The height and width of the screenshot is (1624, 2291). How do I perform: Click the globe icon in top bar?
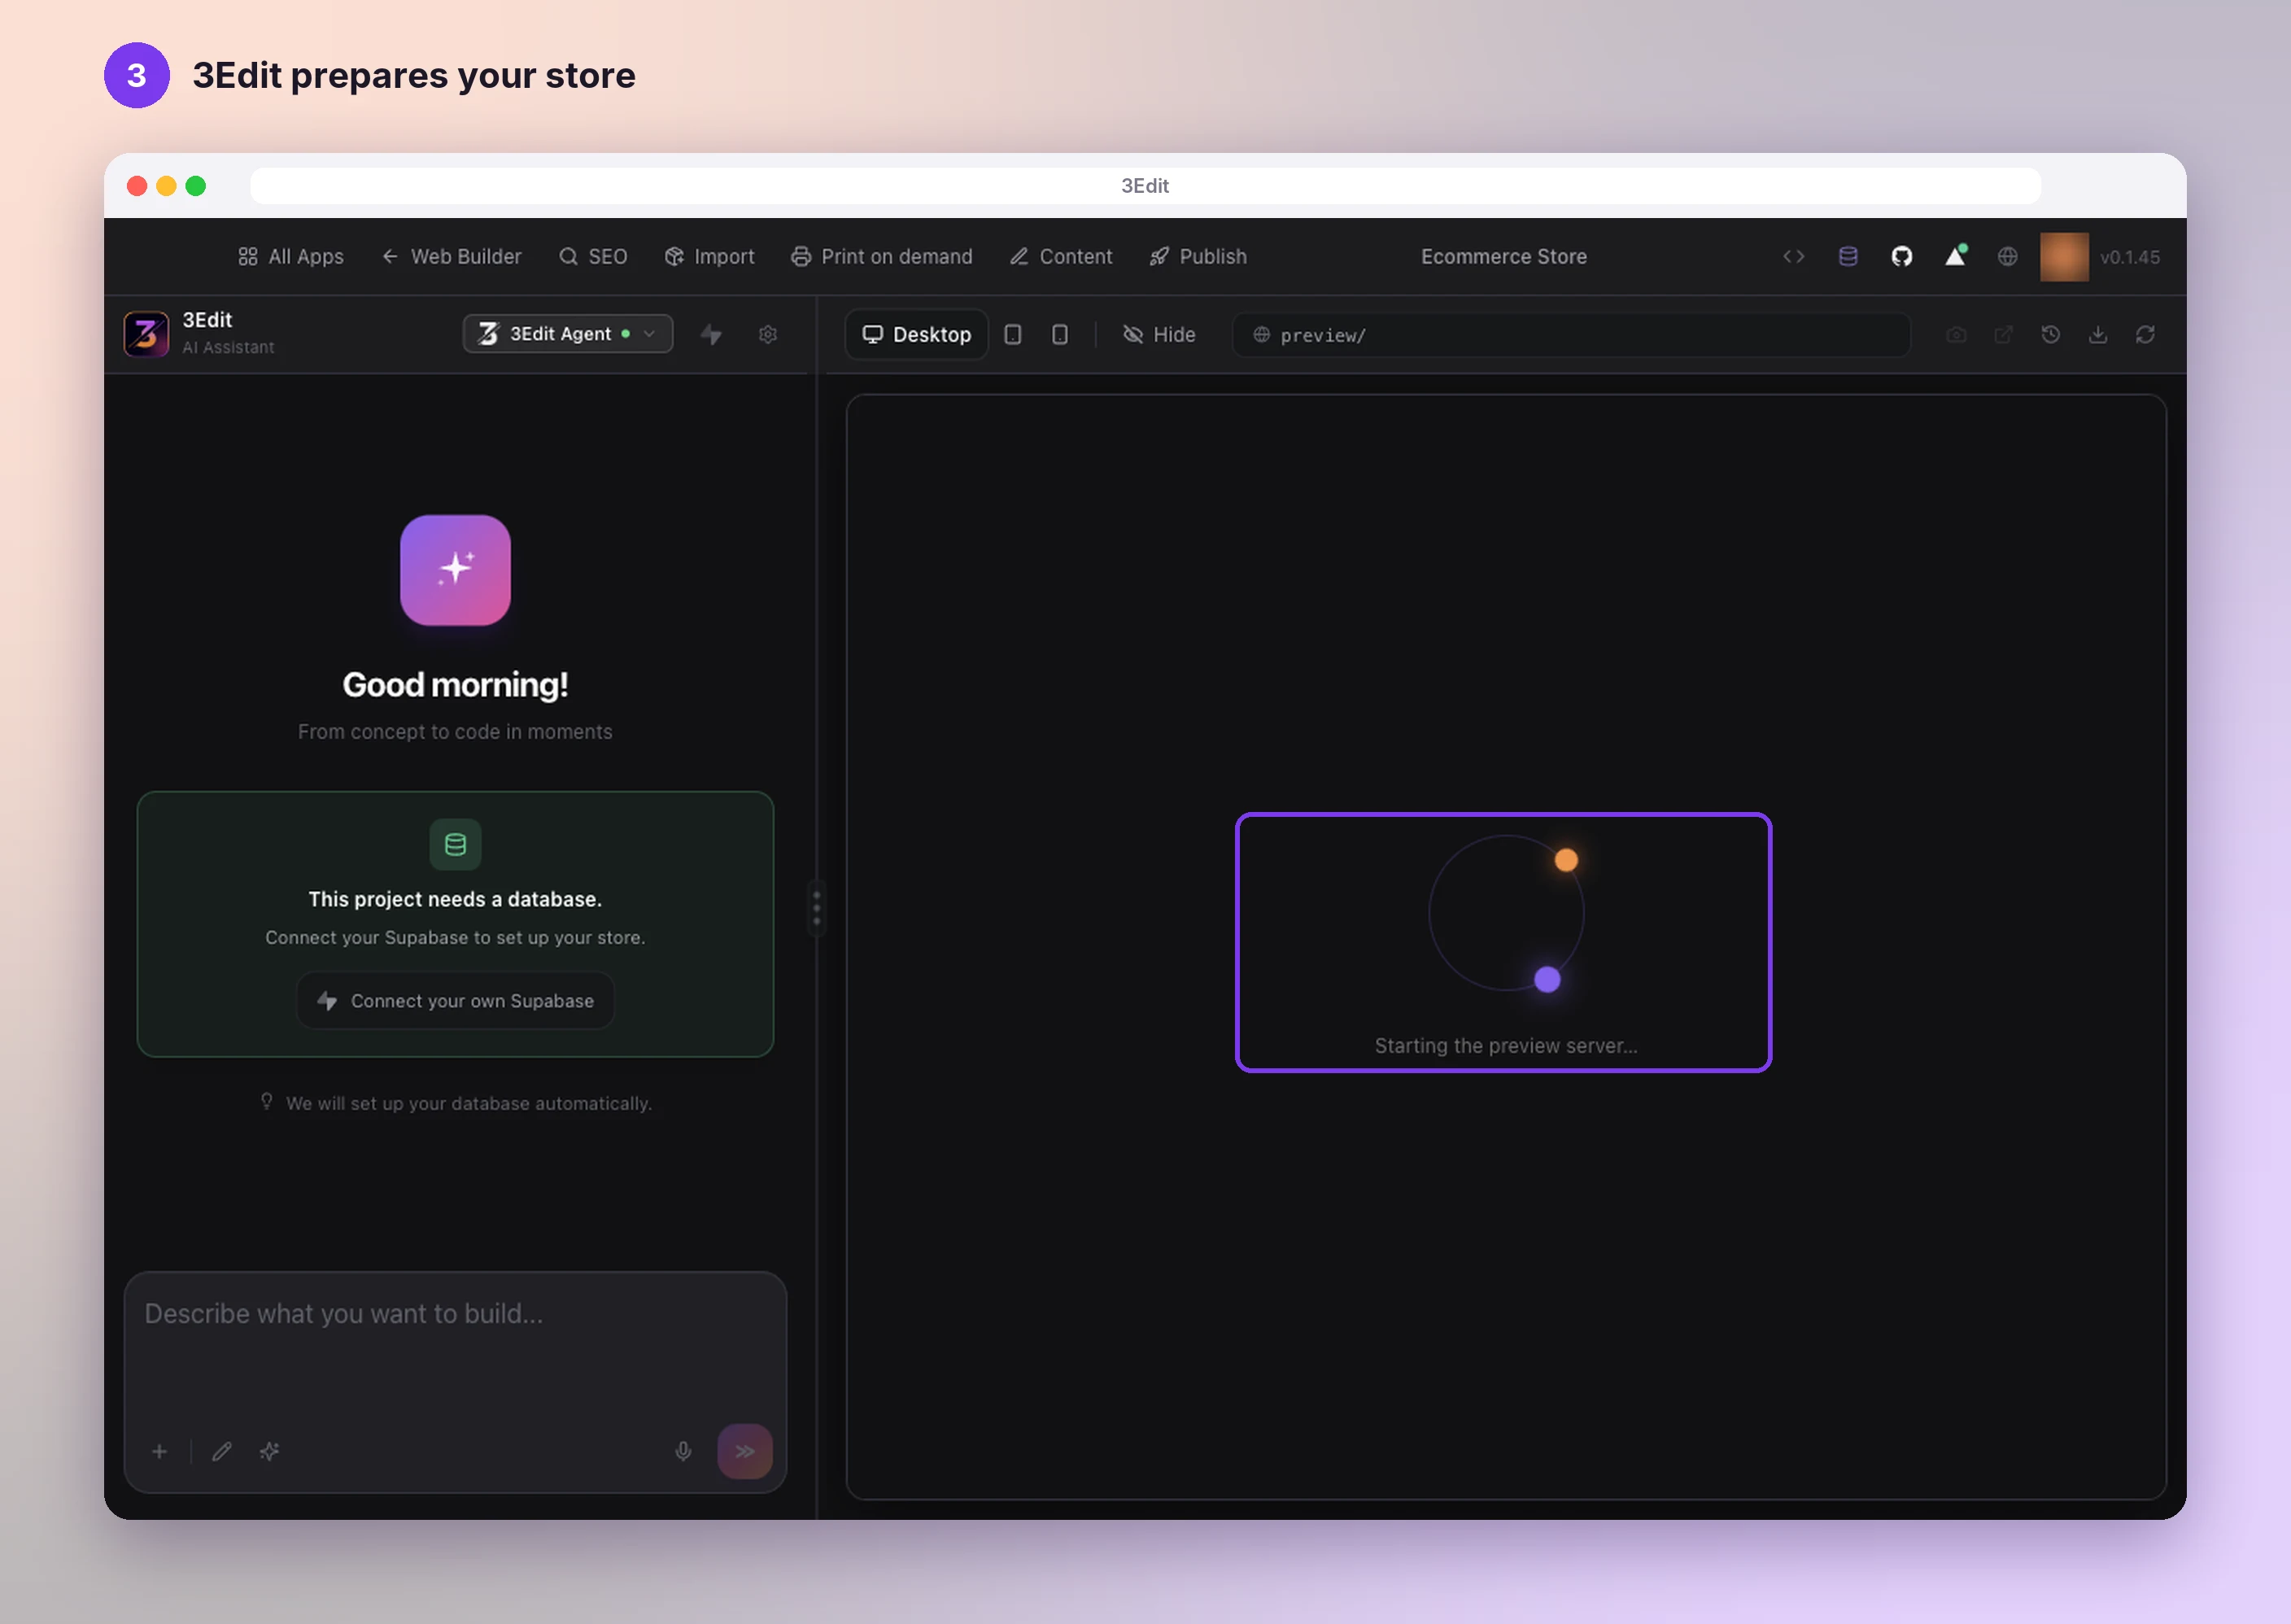pyautogui.click(x=2007, y=257)
